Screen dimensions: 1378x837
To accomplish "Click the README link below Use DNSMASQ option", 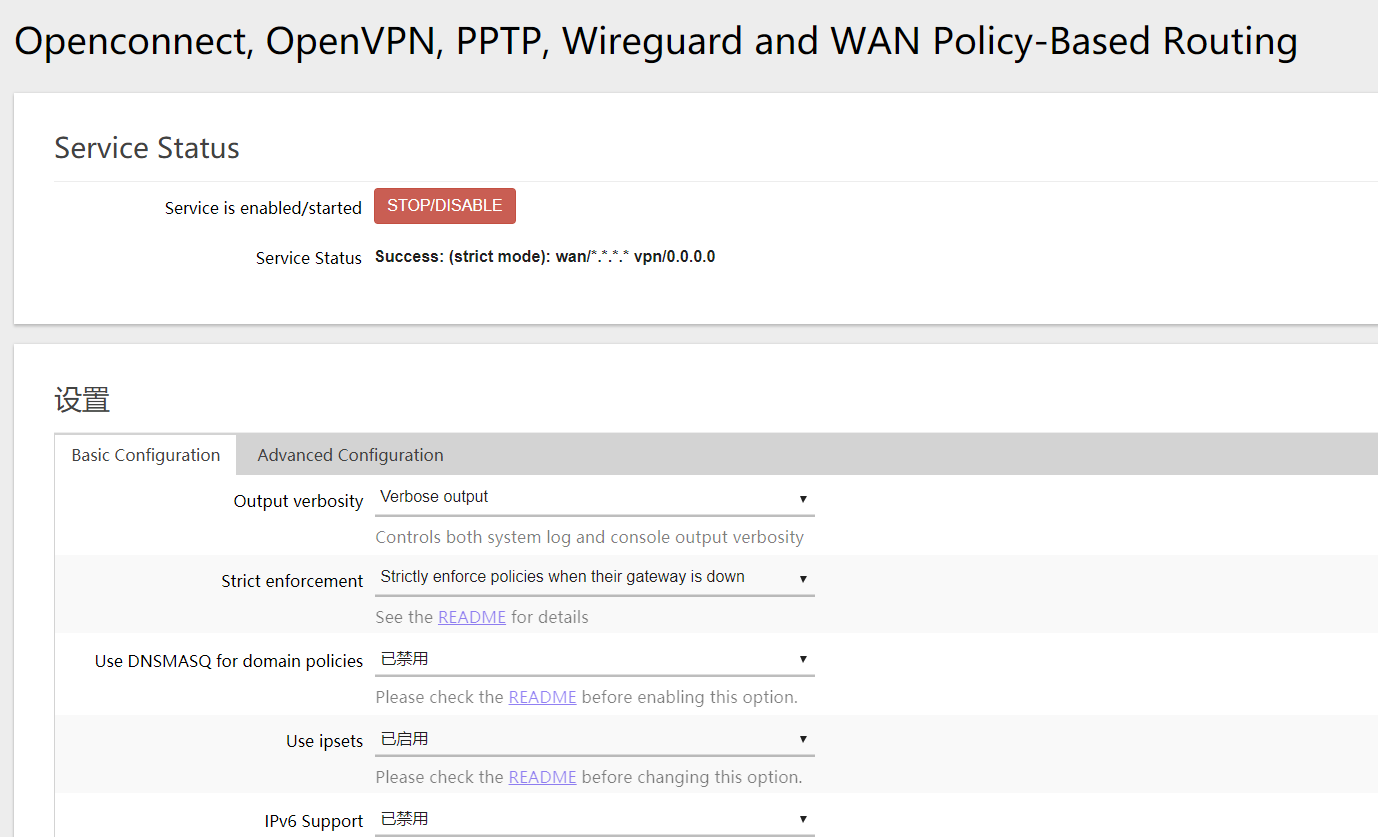I will point(542,696).
